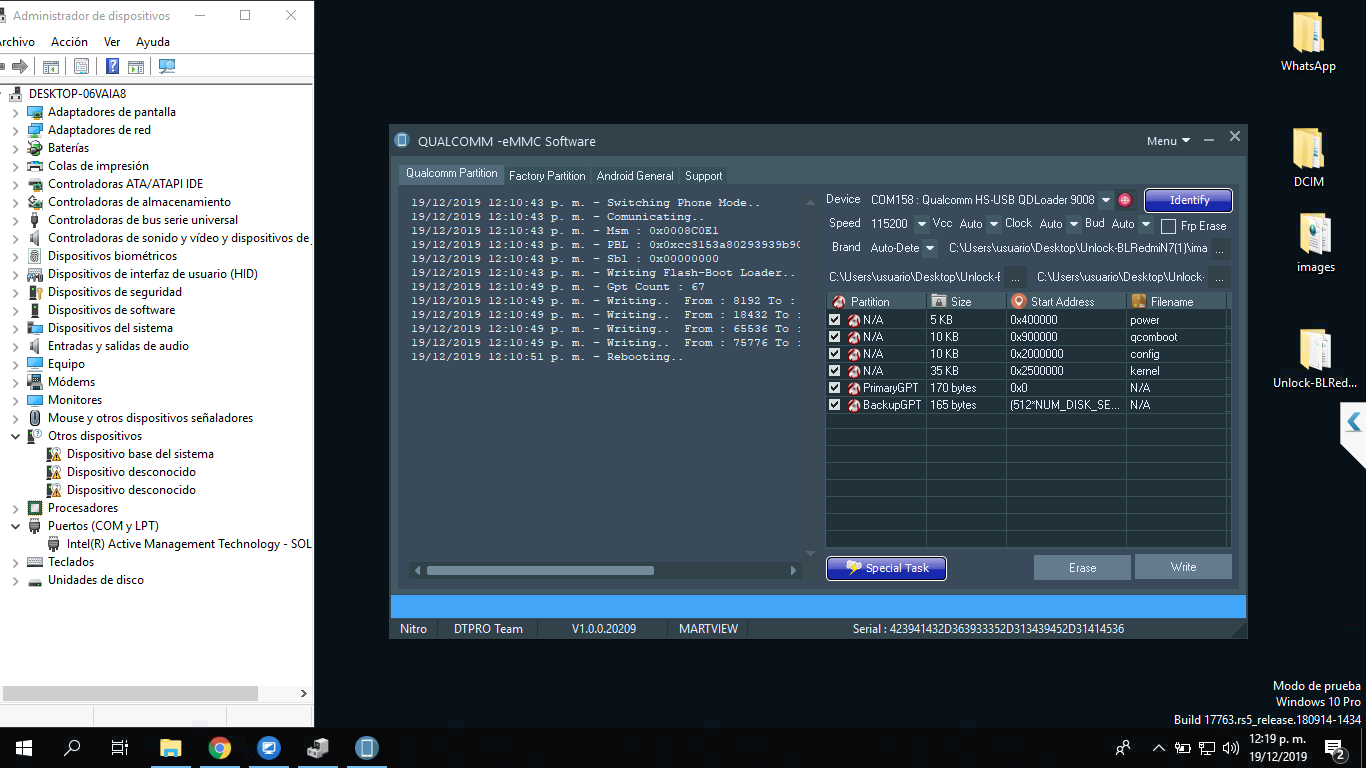Open the Acción menu in Device Manager

click(x=69, y=42)
